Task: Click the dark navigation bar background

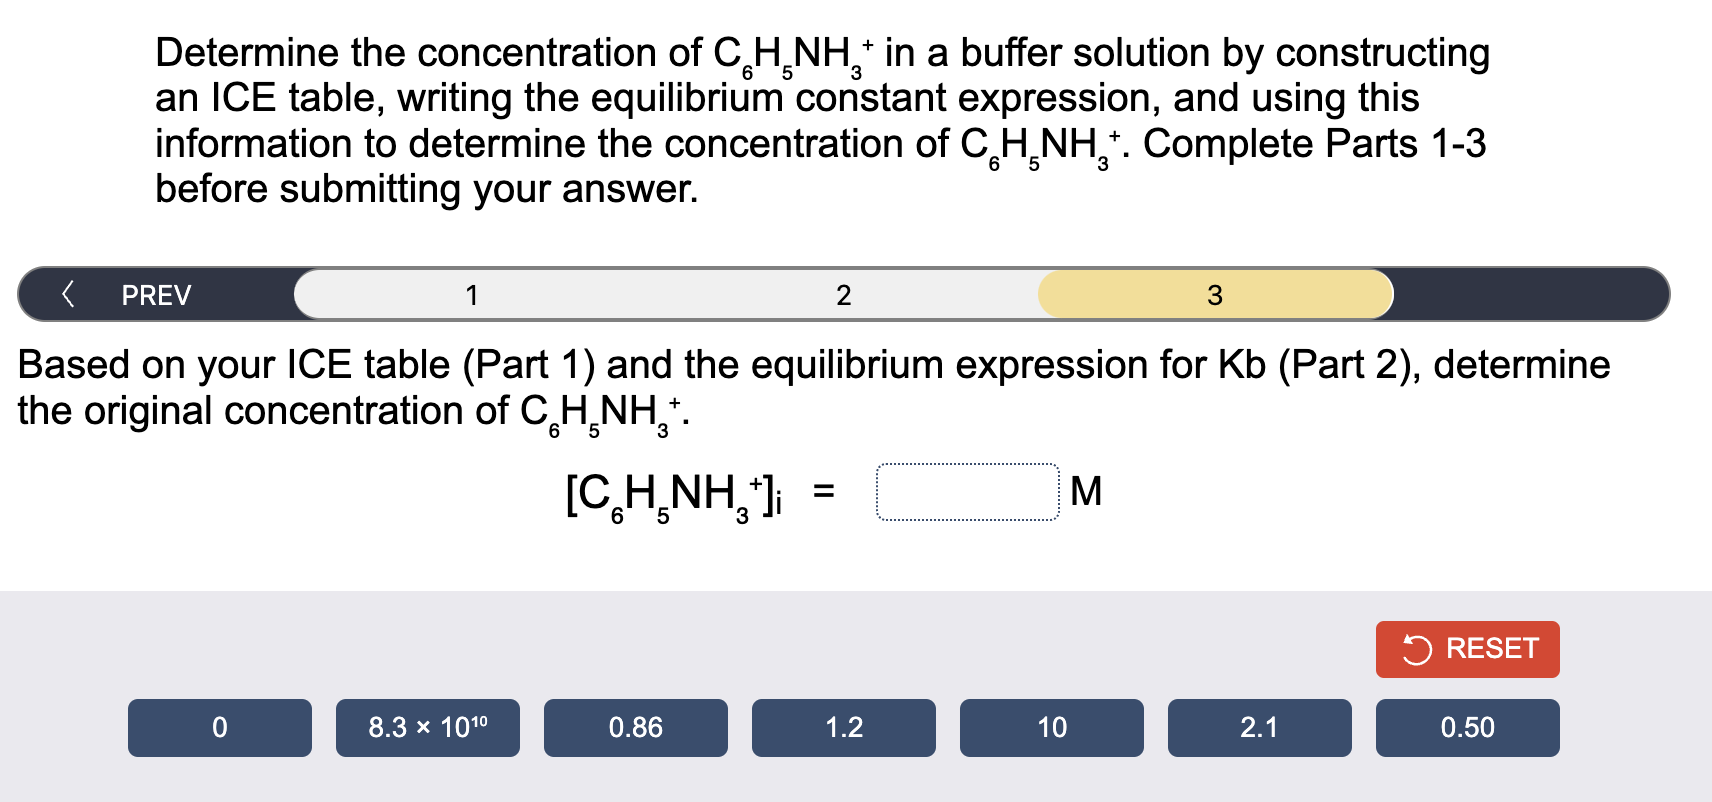Action: [1530, 294]
